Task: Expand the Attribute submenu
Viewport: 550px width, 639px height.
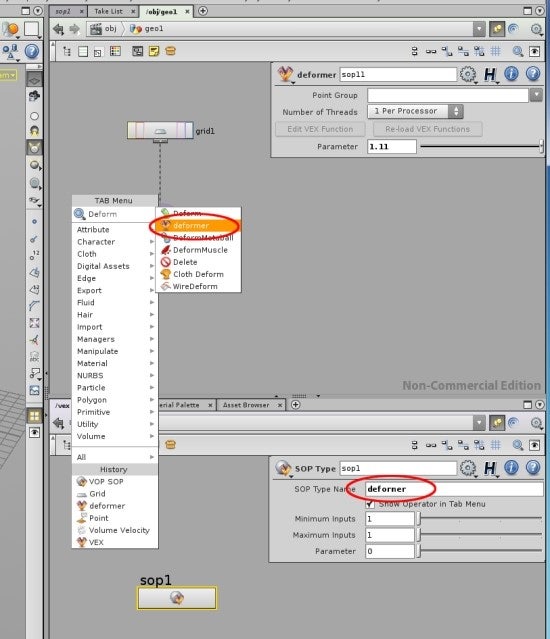Action: pos(115,229)
